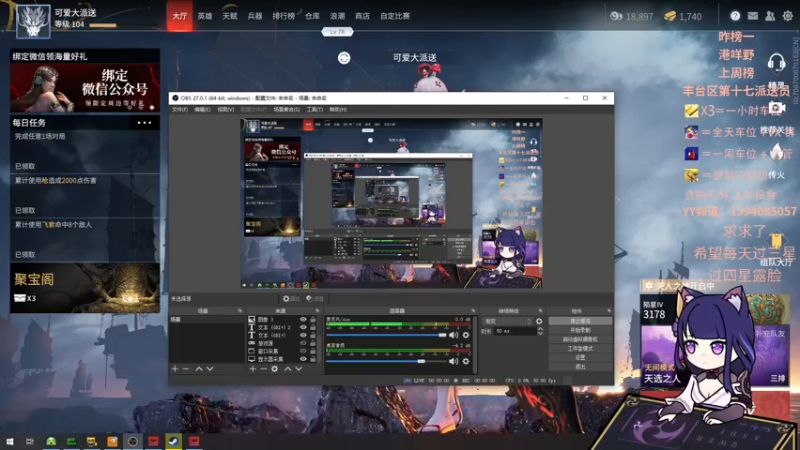Open the game settings gear at top right

pyautogui.click(x=788, y=16)
